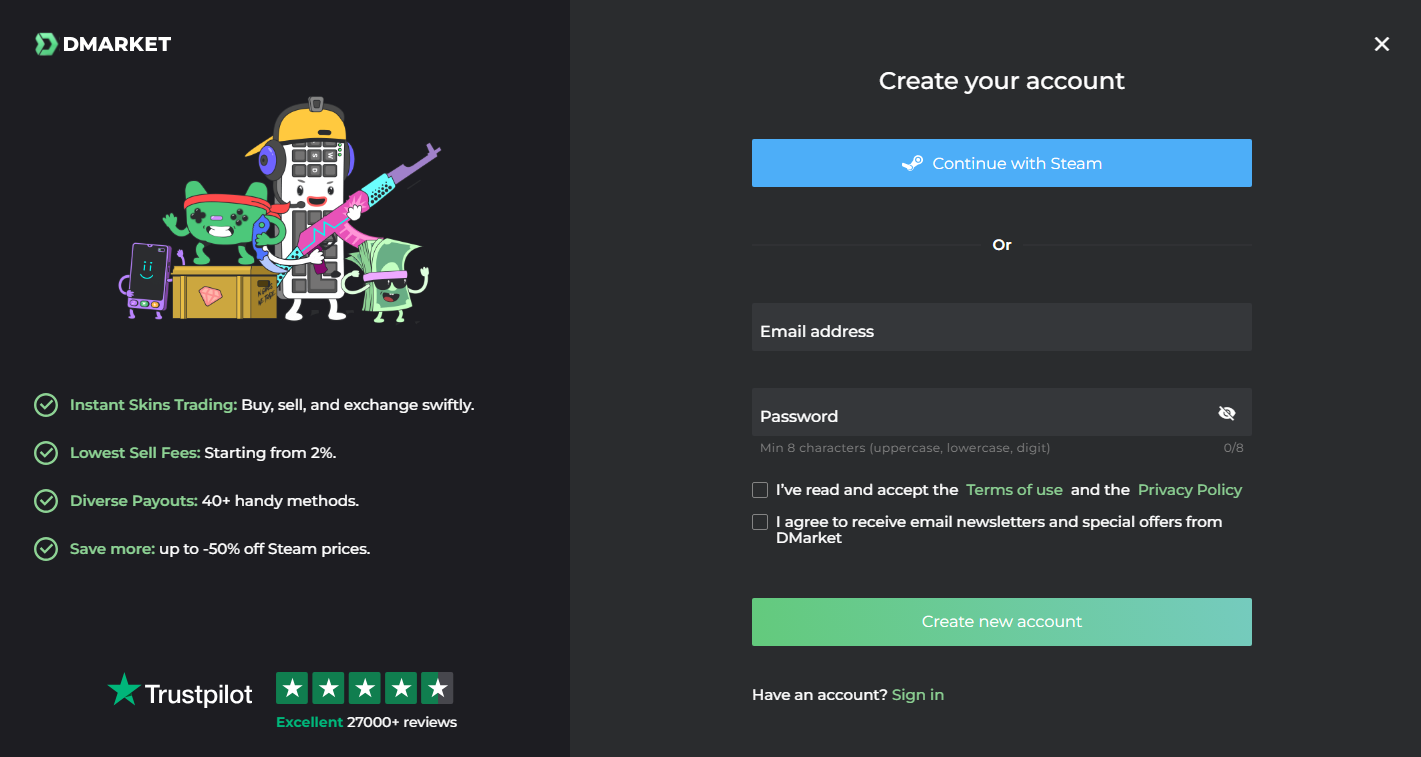Open the Terms of use link
The image size is (1421, 757).
(1014, 490)
